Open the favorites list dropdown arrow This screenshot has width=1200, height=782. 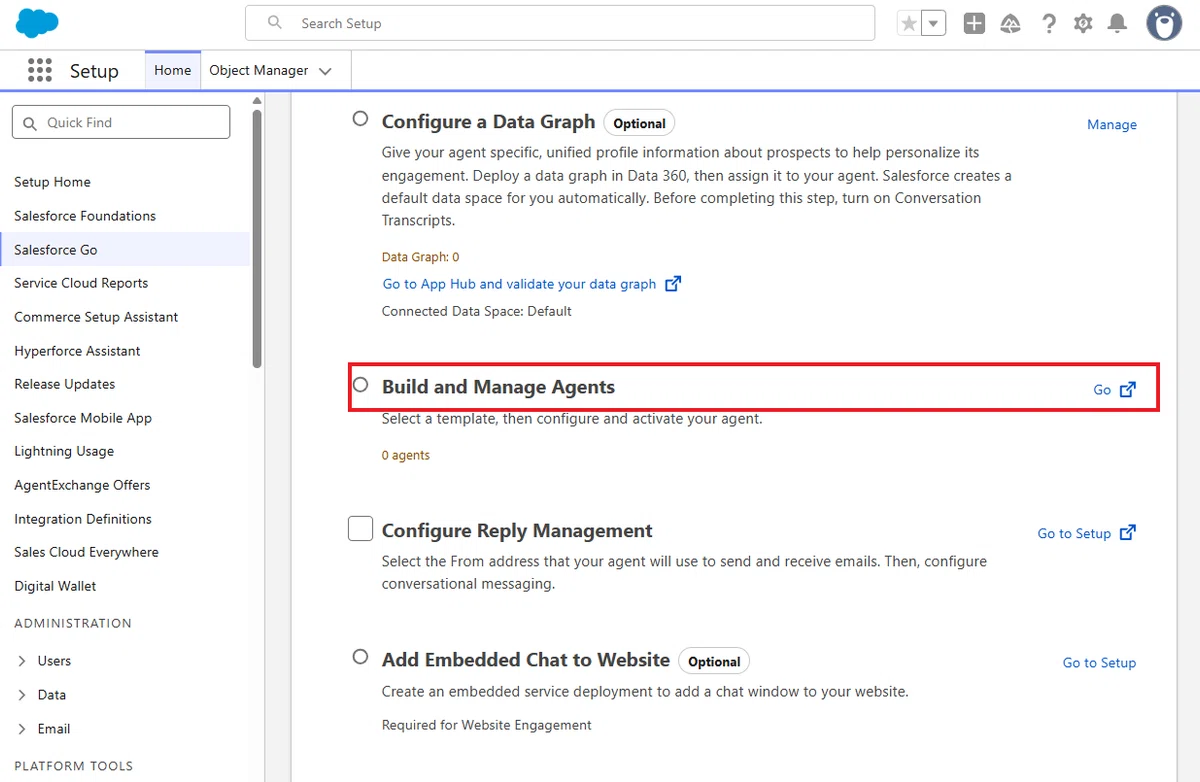934,23
